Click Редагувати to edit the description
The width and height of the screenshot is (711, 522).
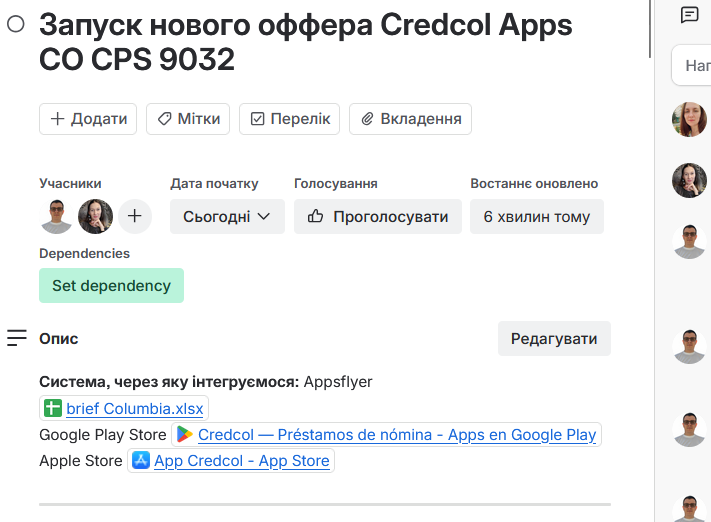(554, 338)
